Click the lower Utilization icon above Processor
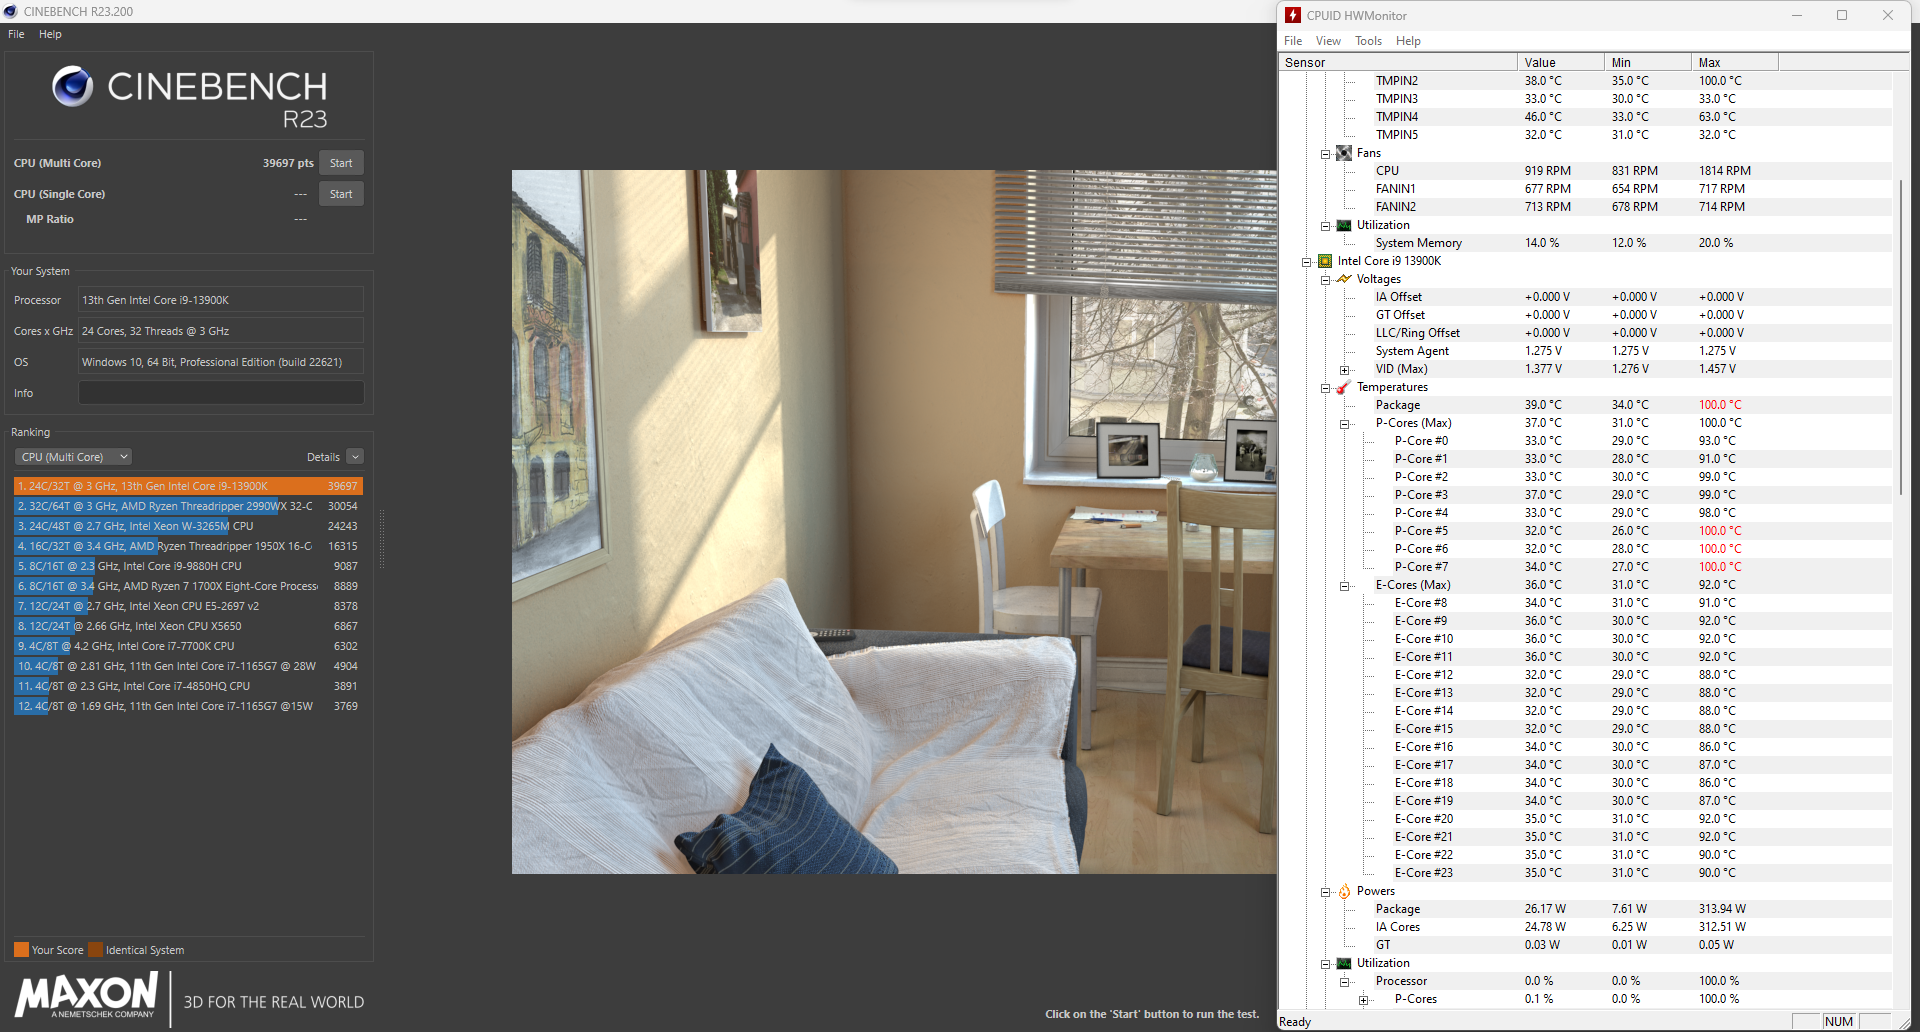1920x1032 pixels. (x=1344, y=963)
